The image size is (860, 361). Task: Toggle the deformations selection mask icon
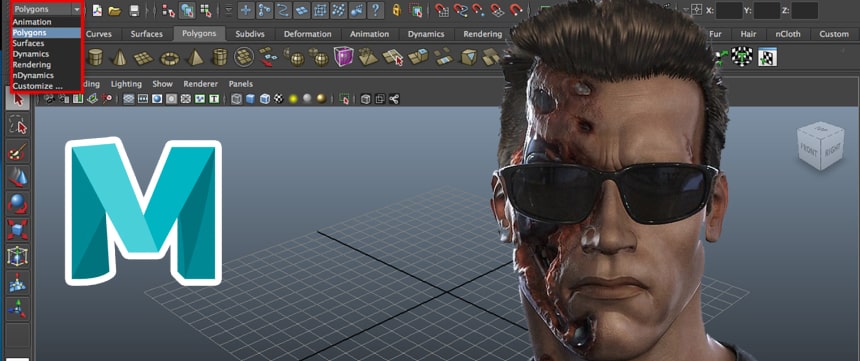pos(320,10)
